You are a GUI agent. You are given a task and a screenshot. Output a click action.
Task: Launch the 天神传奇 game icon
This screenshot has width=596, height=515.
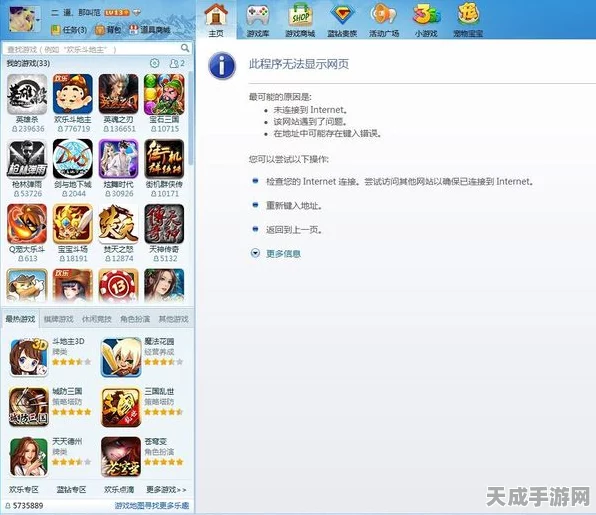point(164,224)
